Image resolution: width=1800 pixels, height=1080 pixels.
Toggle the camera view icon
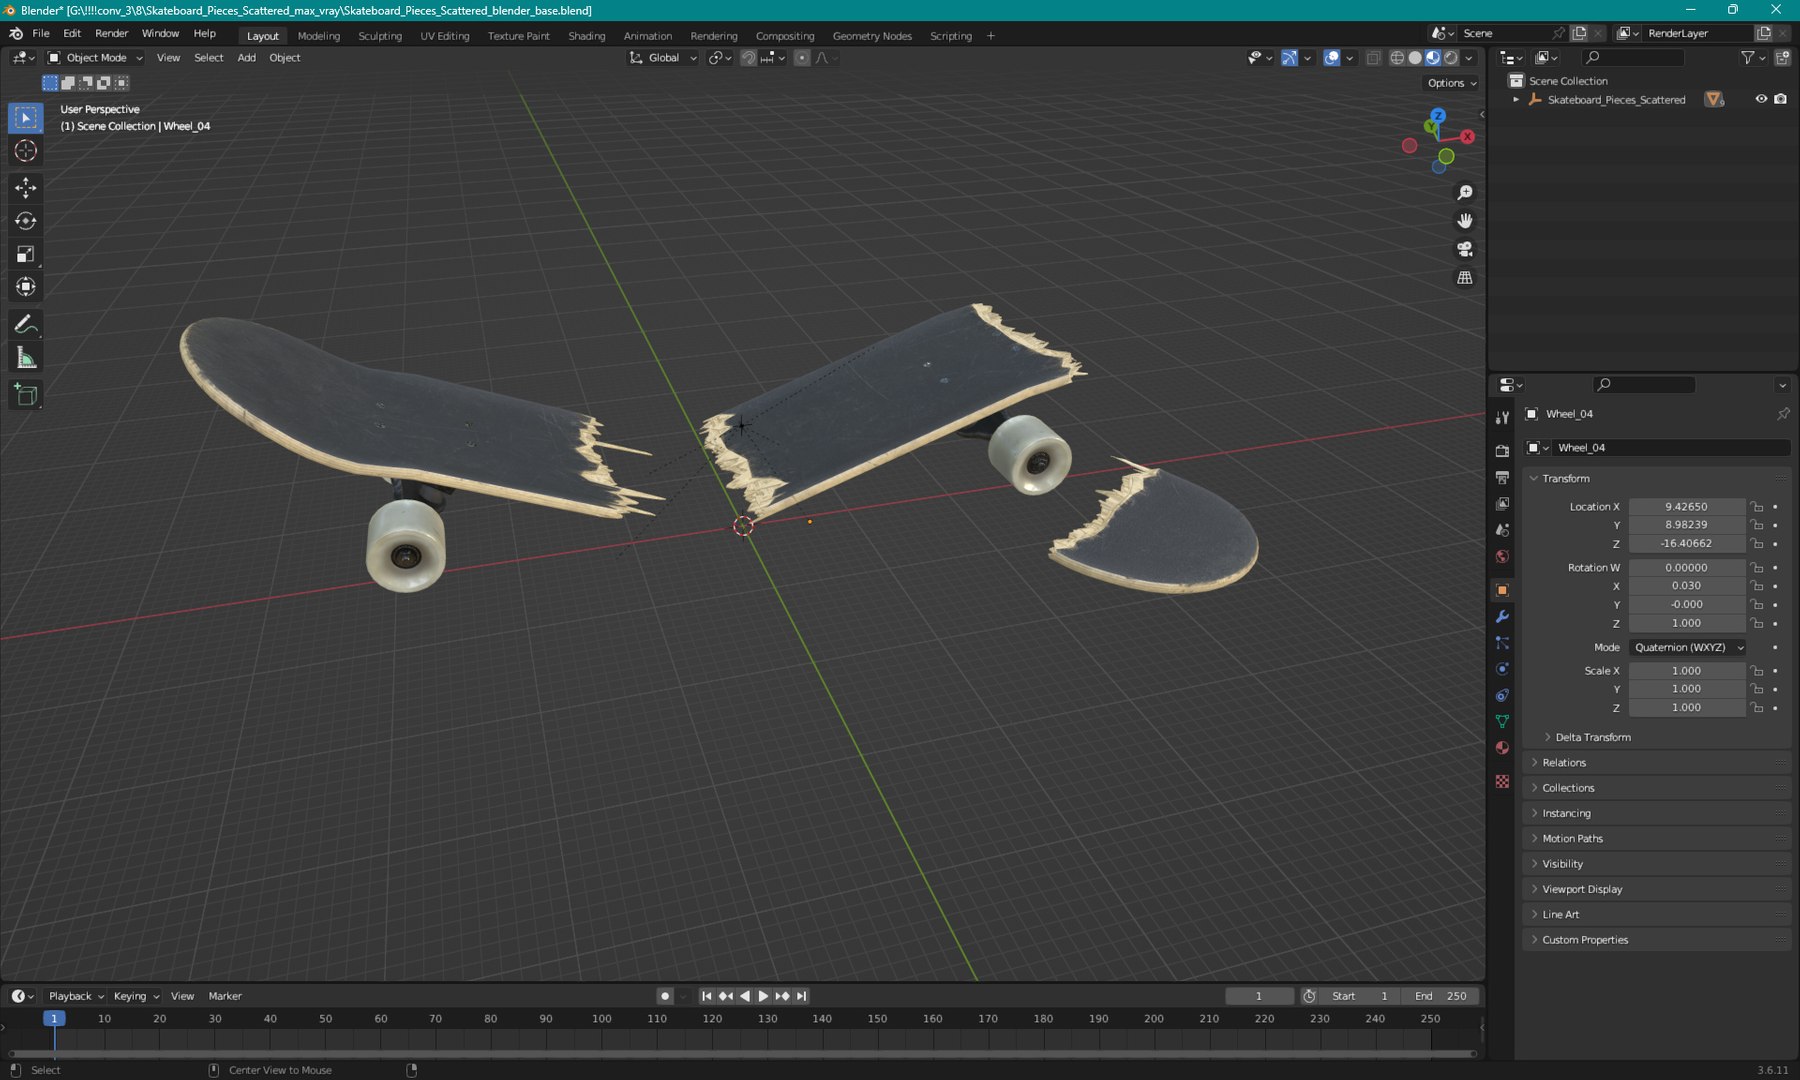1465,249
